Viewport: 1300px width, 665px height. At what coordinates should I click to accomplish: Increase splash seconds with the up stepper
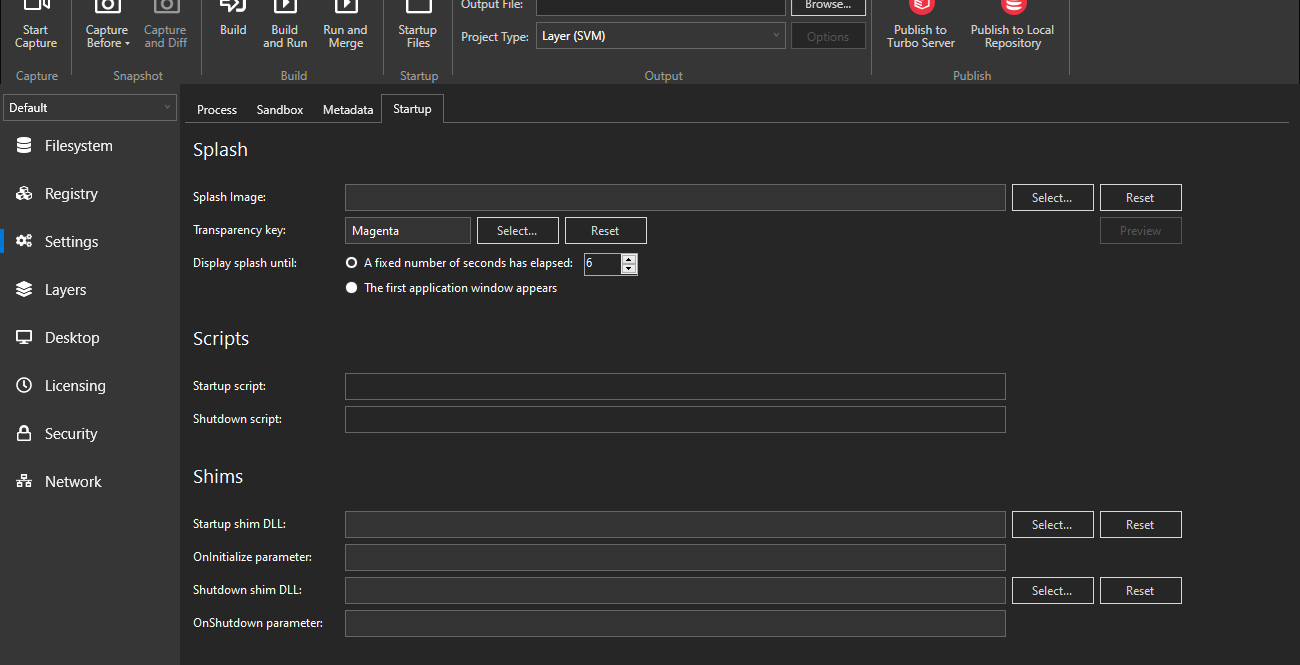click(x=629, y=258)
